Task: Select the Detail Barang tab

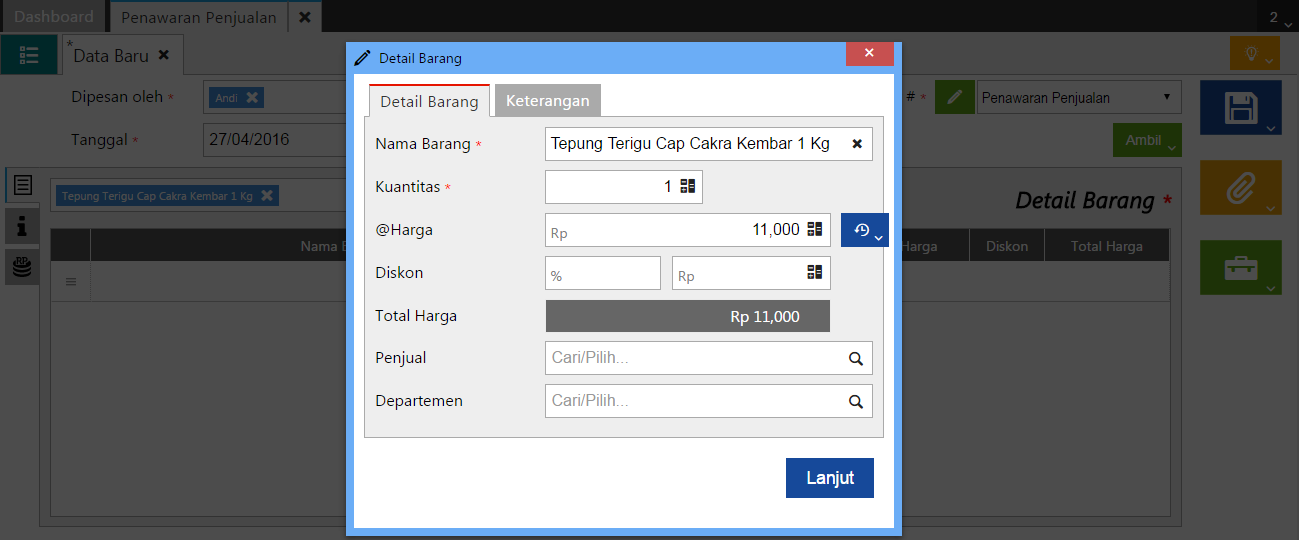Action: pyautogui.click(x=429, y=102)
